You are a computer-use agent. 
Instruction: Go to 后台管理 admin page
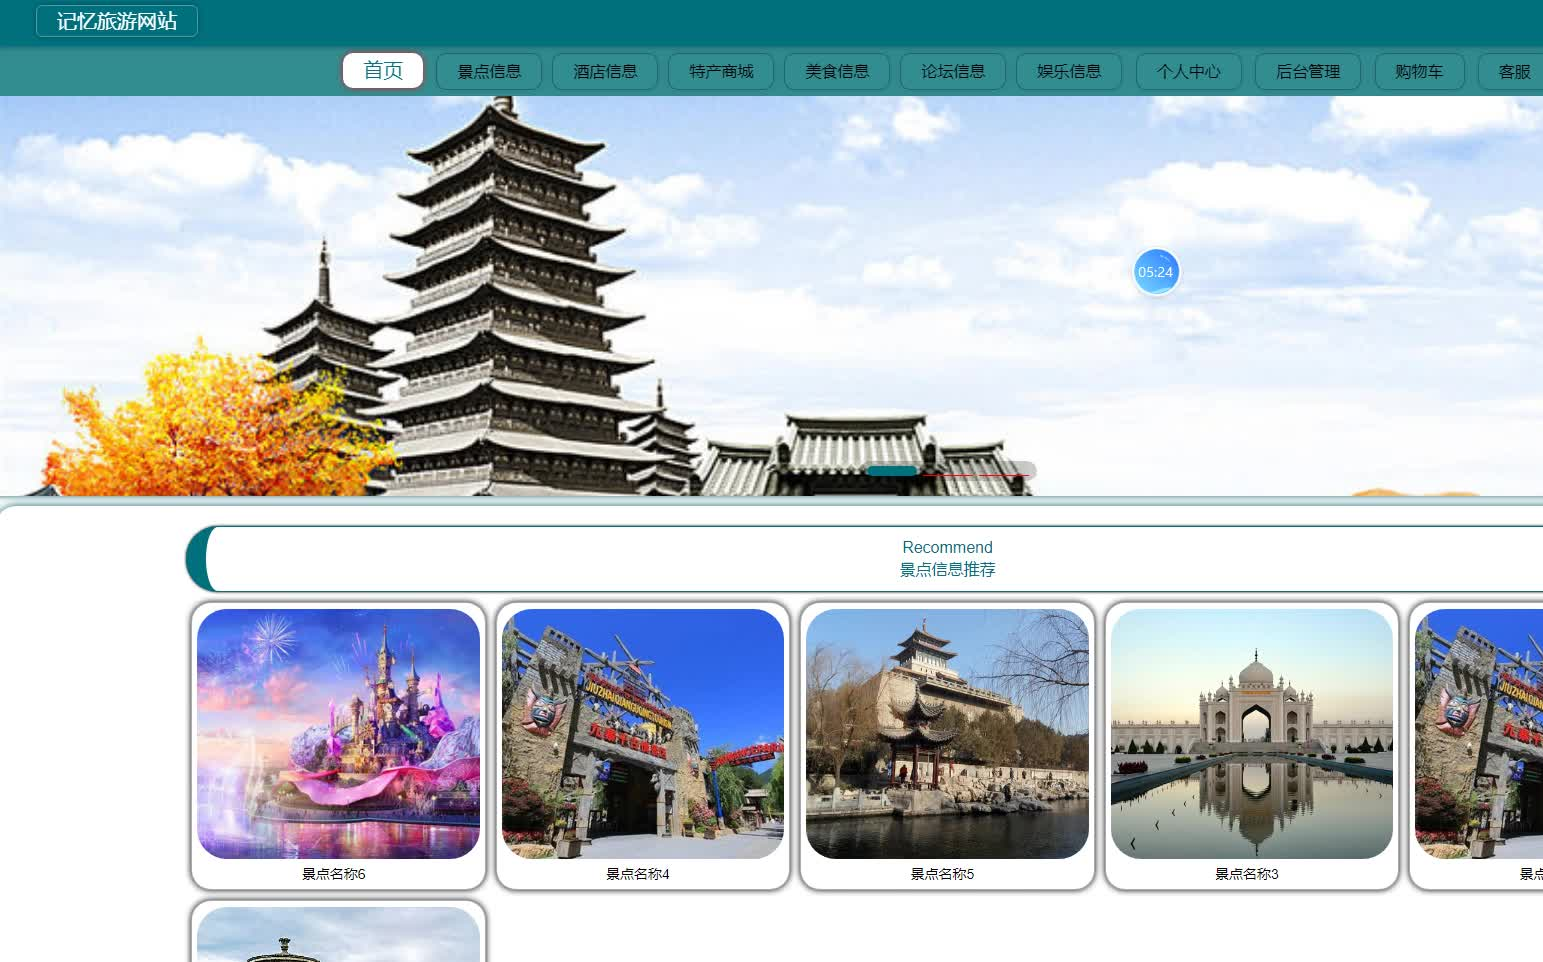pos(1308,71)
